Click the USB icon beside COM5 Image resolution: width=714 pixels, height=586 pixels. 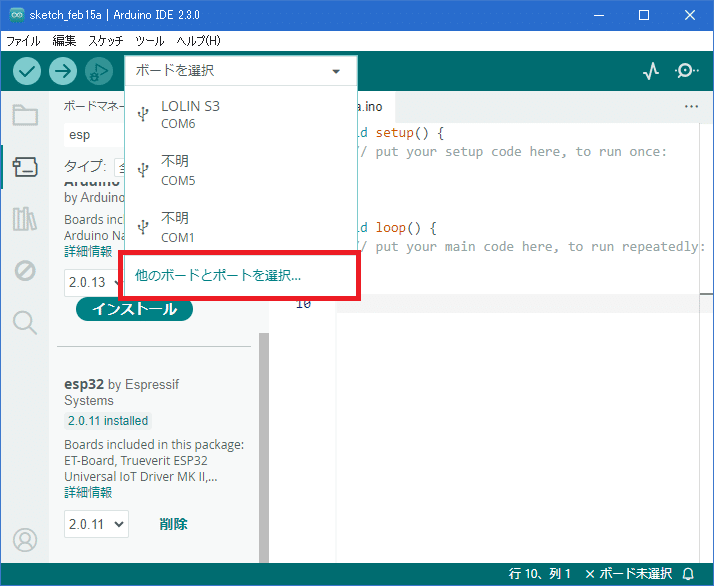143,170
